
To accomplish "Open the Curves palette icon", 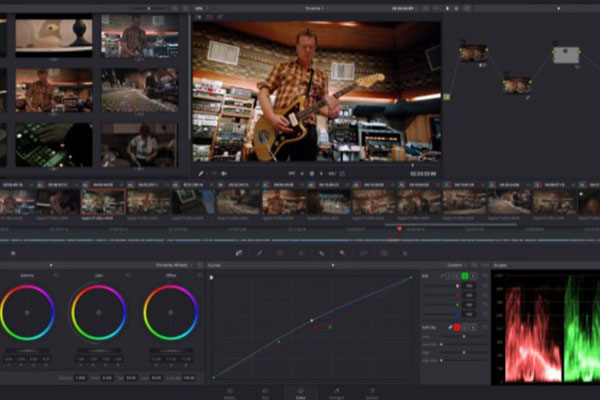I will pos(239,253).
